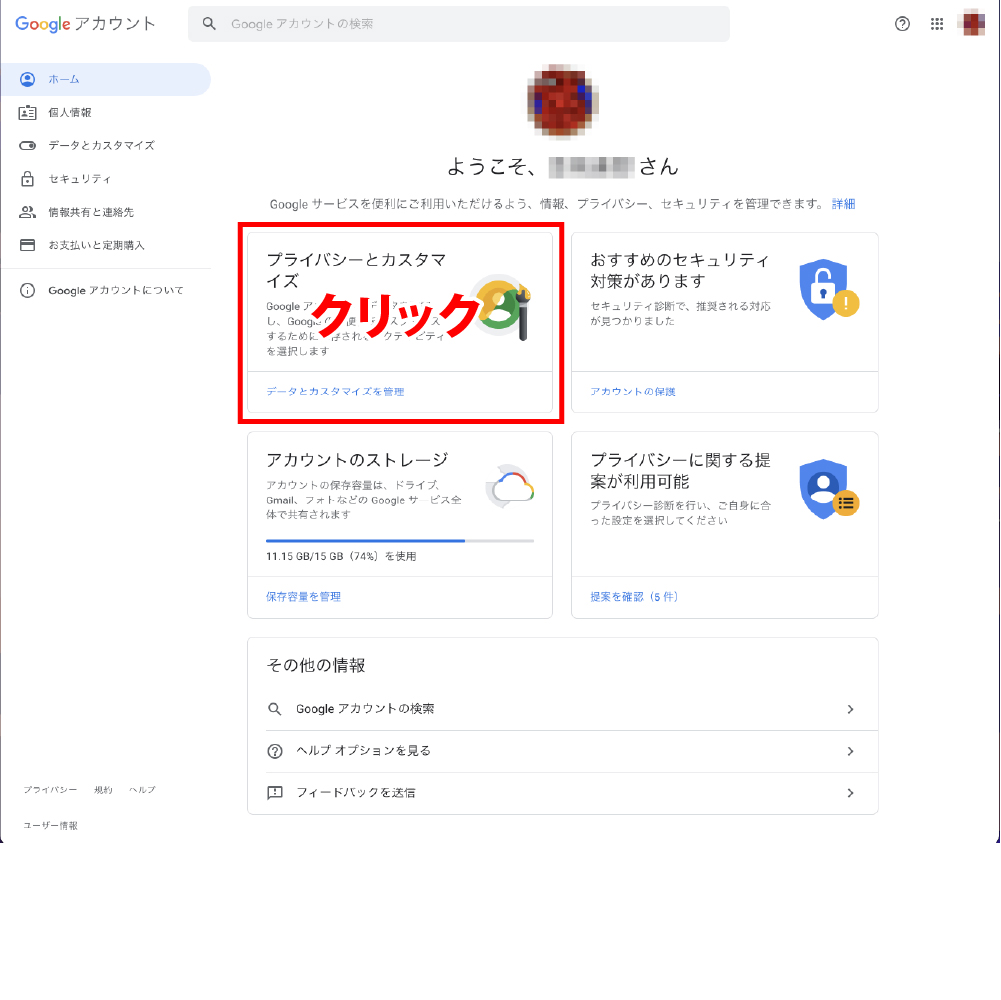Click the データとカスタマイズ toggle icon in sidebar

(27, 146)
